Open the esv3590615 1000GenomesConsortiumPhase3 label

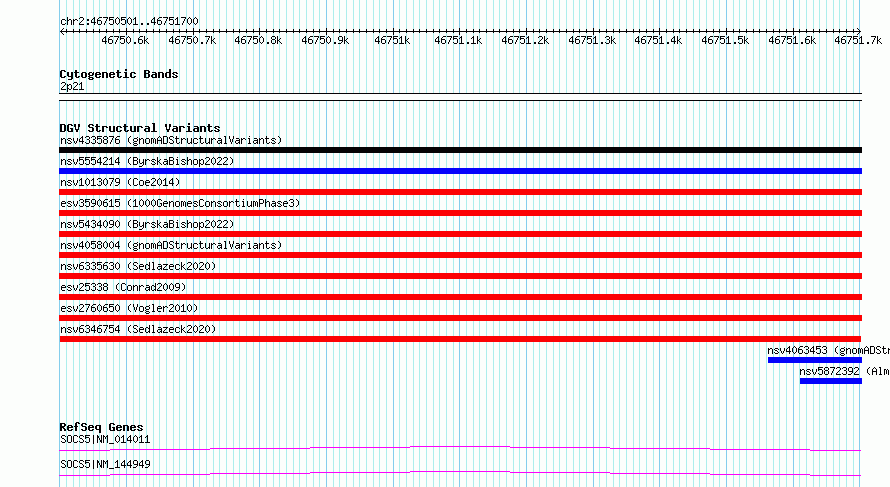click(180, 203)
